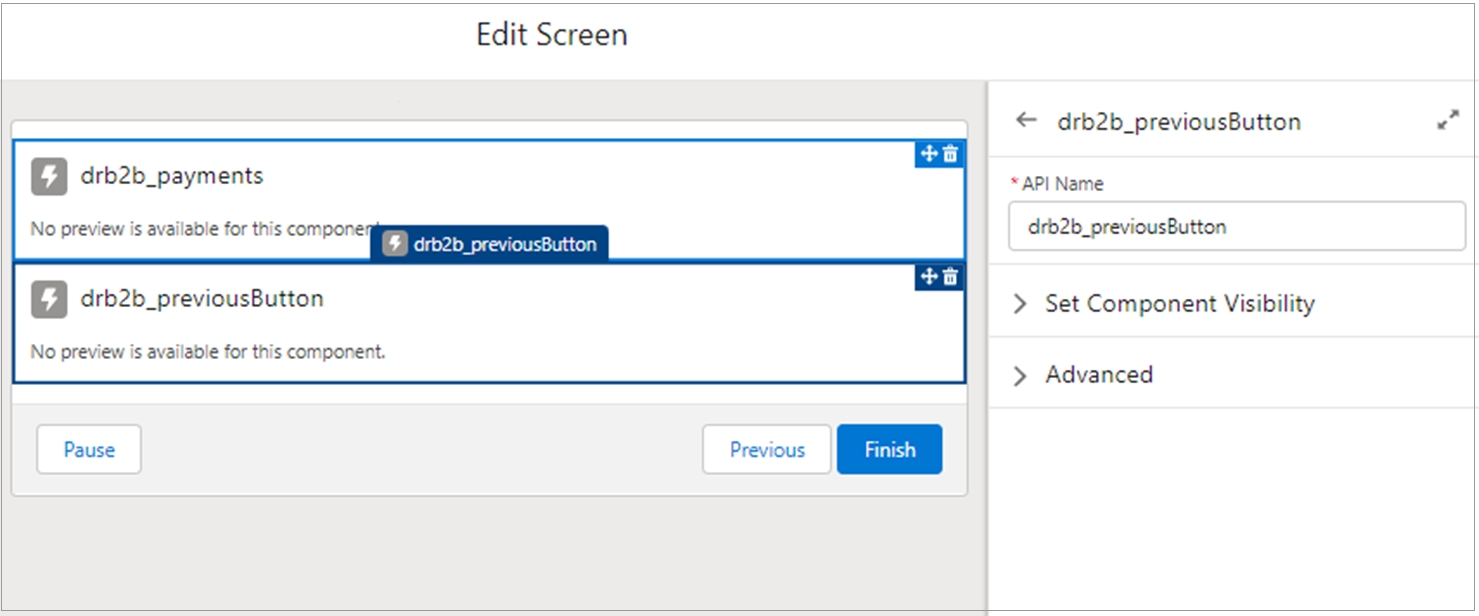Click the "No preview is available" text under drb2b_previousButton
This screenshot has width=1479, height=616.
point(208,352)
